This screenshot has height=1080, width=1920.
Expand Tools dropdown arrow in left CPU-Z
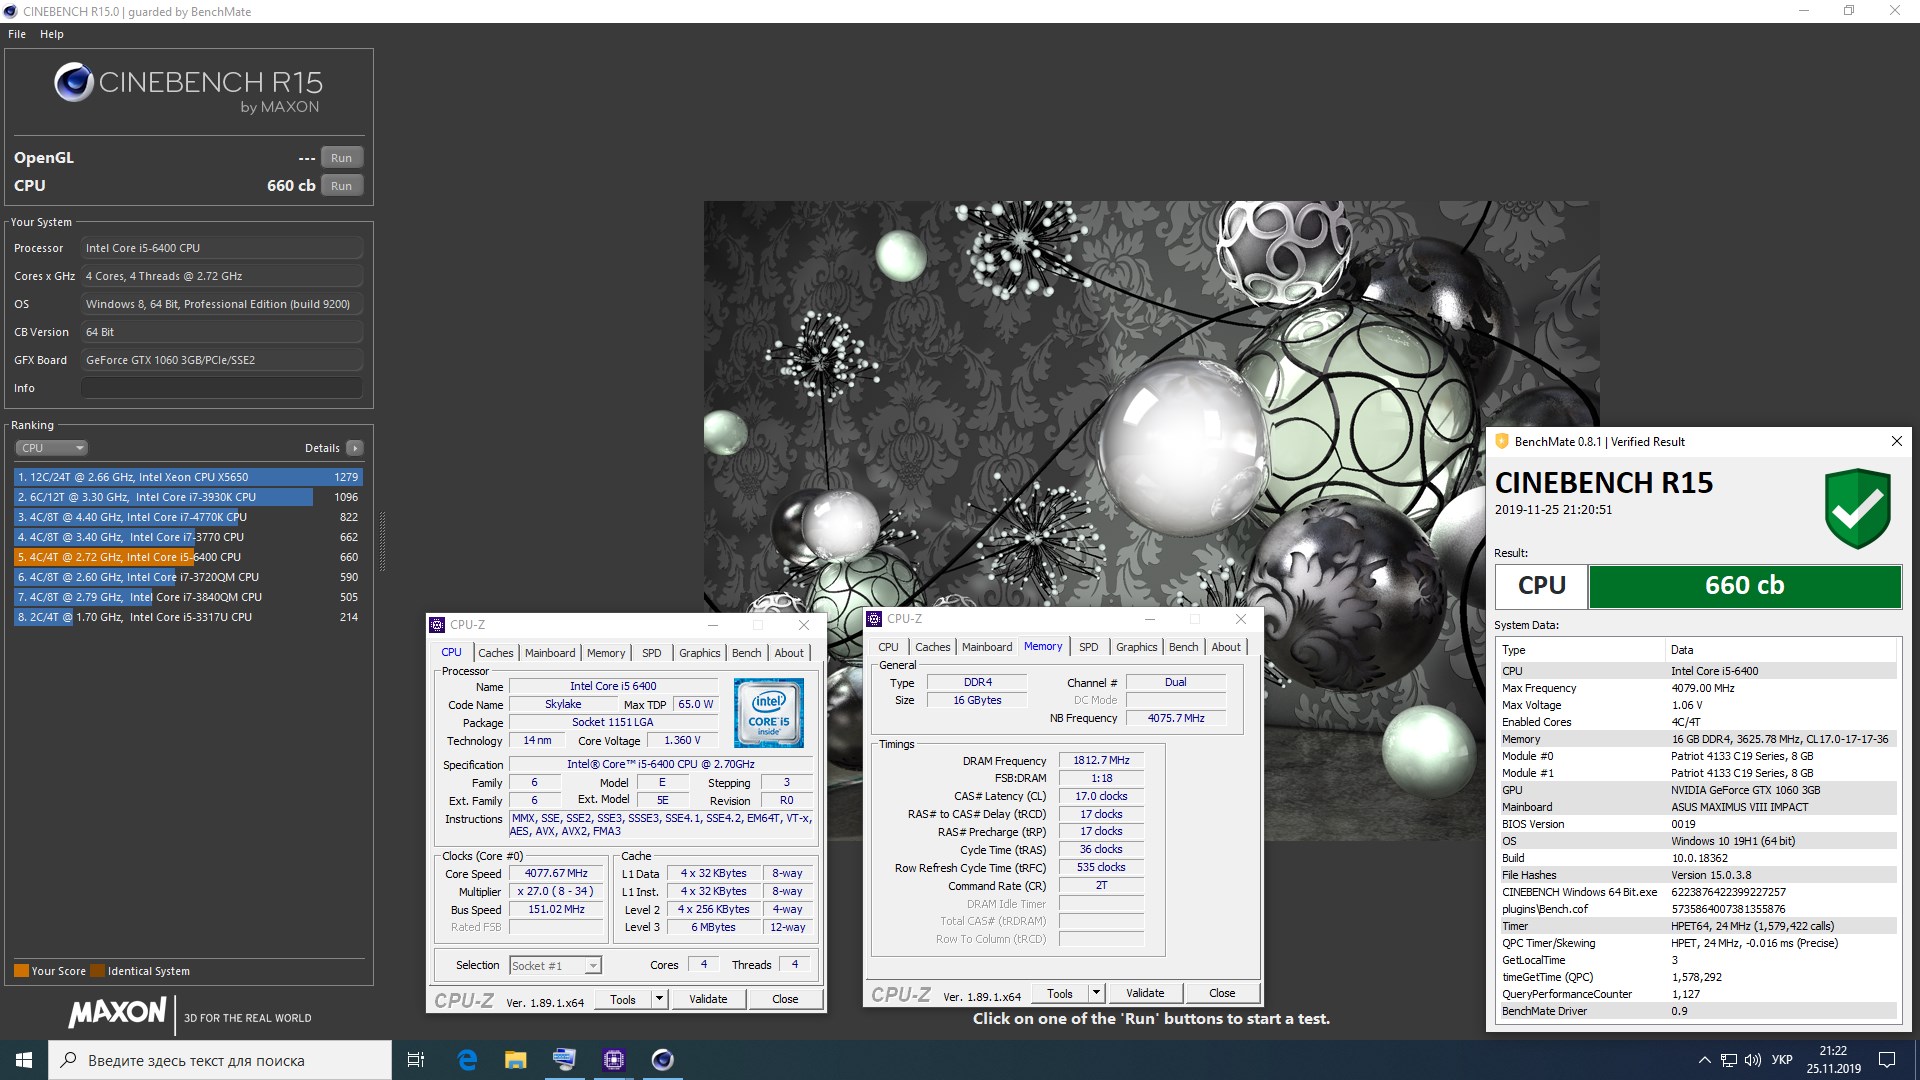click(x=659, y=999)
